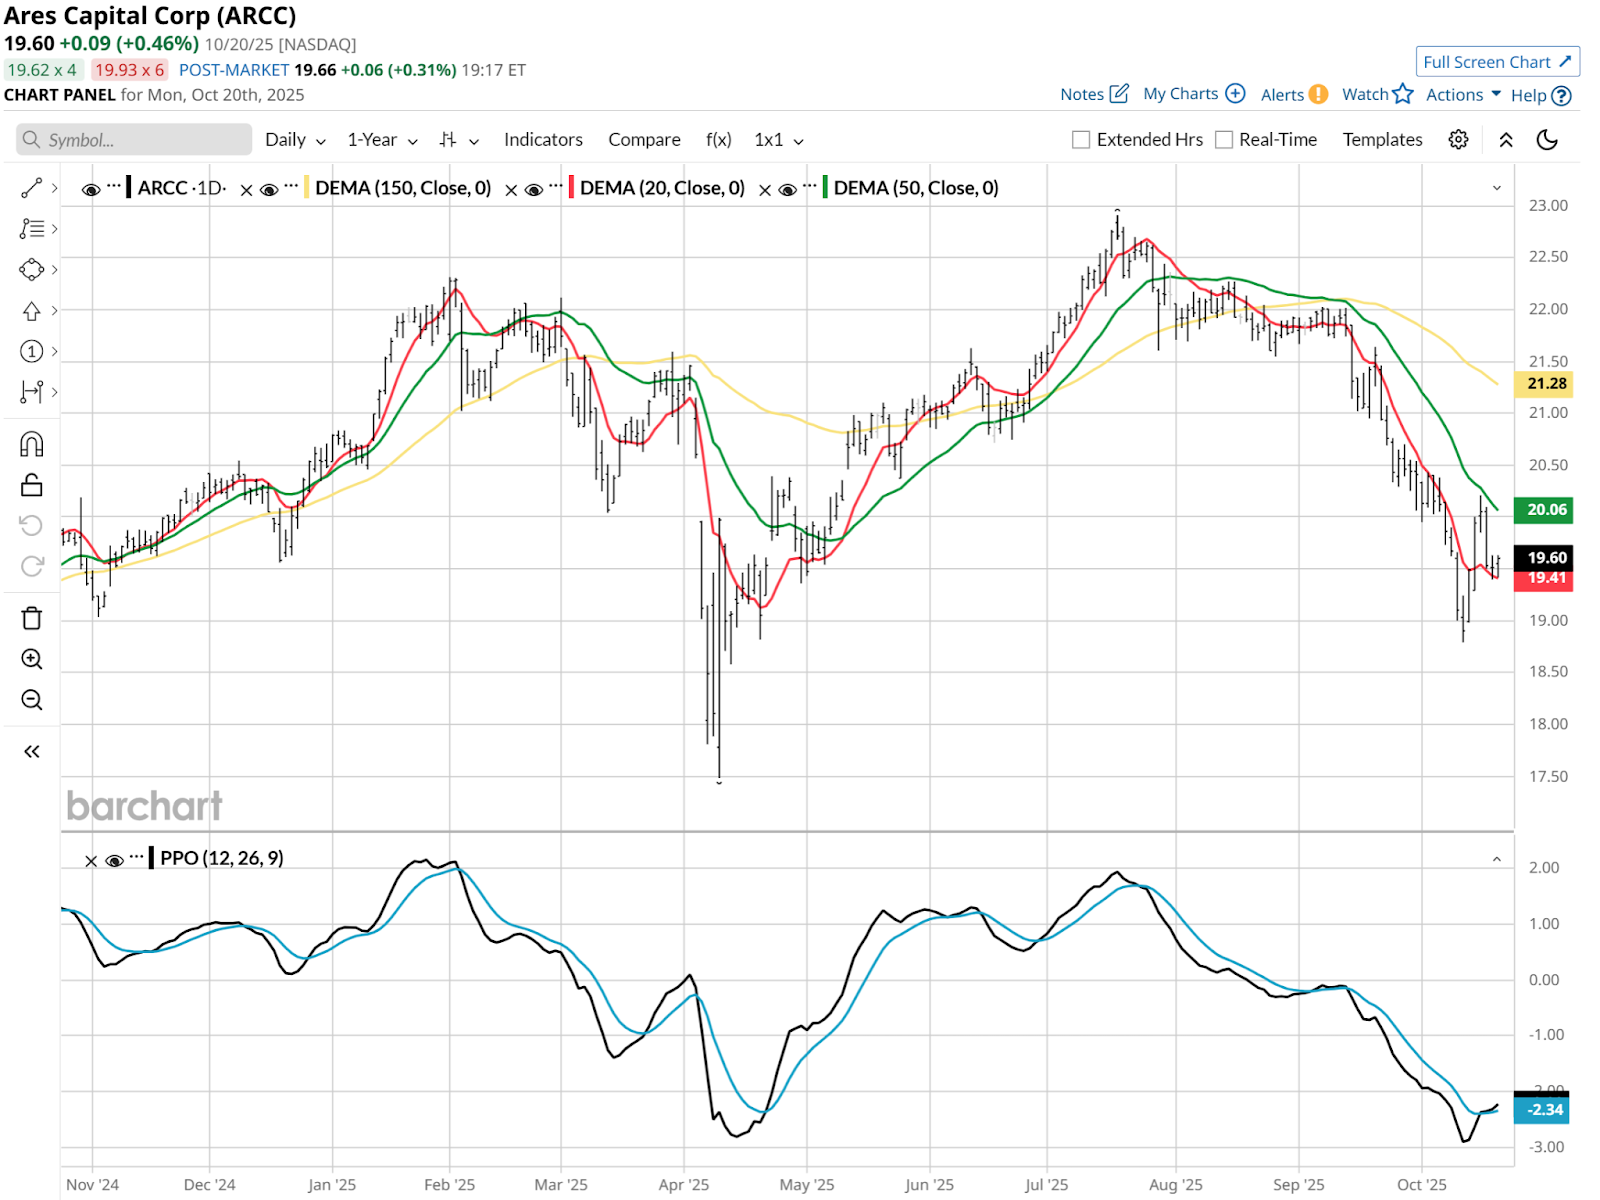Open more options for DEMA 150
The height and width of the screenshot is (1200, 1600).
coord(291,186)
